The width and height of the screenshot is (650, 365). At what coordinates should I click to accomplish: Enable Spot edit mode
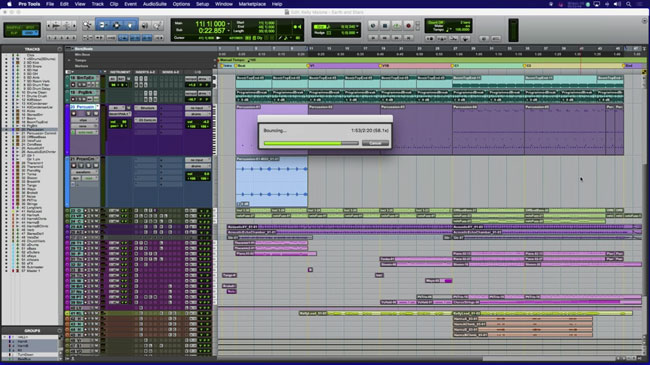click(x=30, y=27)
